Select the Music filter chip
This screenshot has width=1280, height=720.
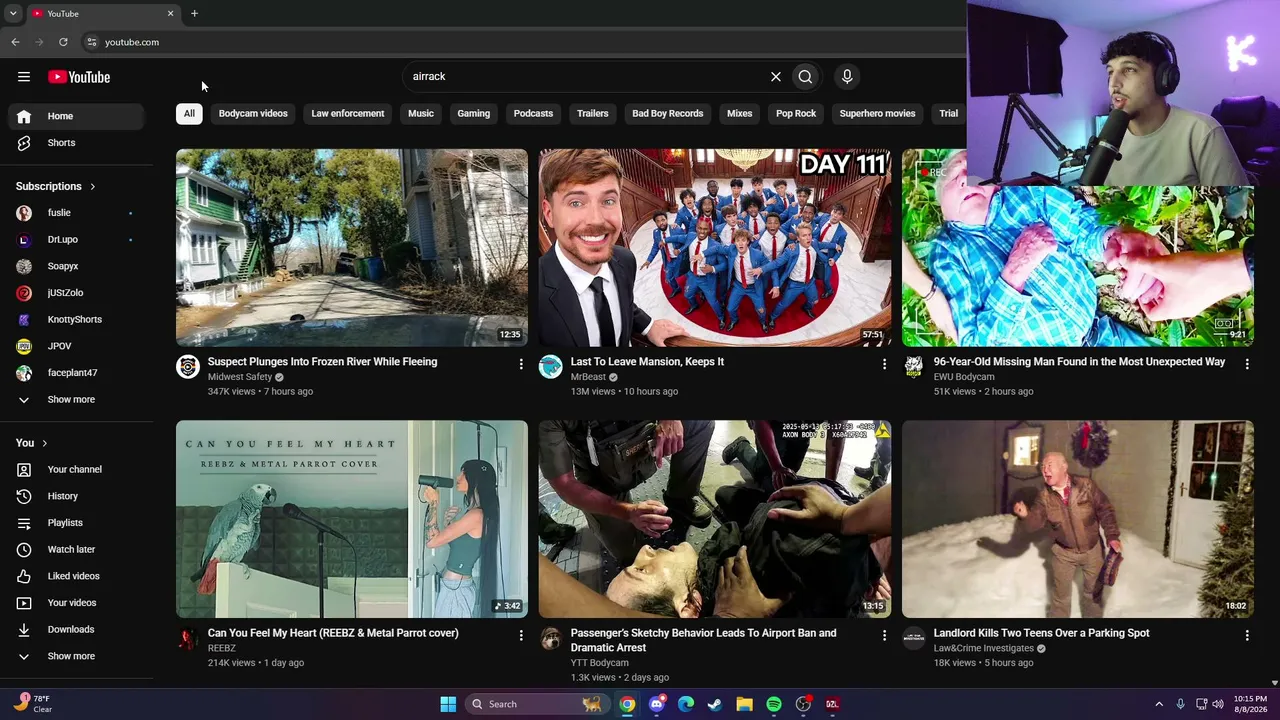tap(421, 114)
